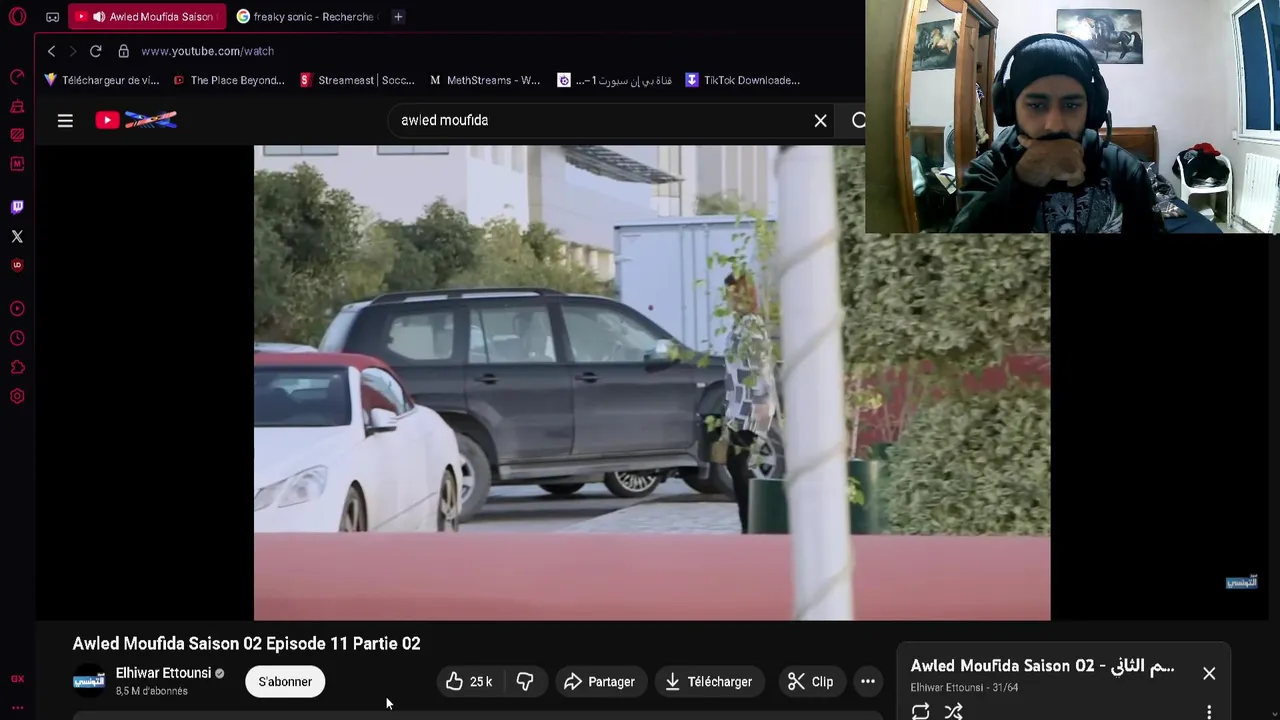Open YouTube hamburger guide menu

65,120
